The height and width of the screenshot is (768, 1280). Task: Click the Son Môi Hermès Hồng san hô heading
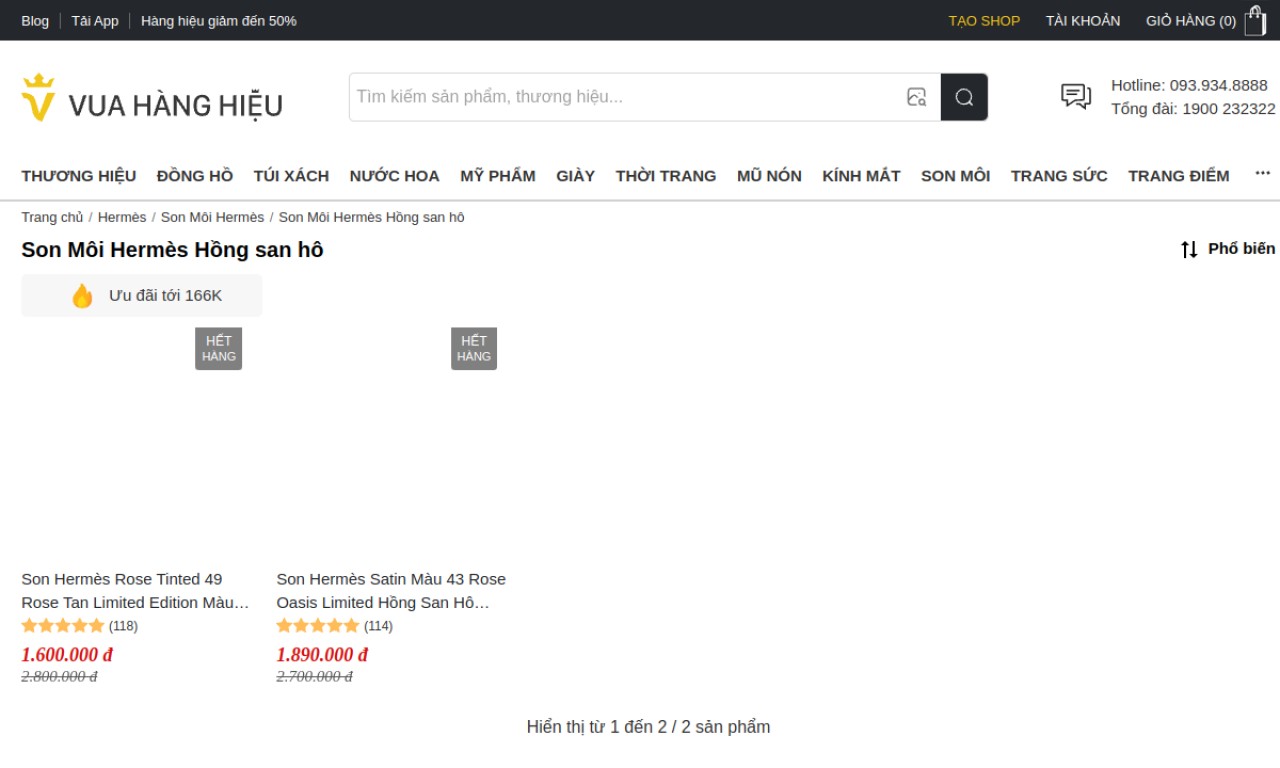pyautogui.click(x=172, y=250)
